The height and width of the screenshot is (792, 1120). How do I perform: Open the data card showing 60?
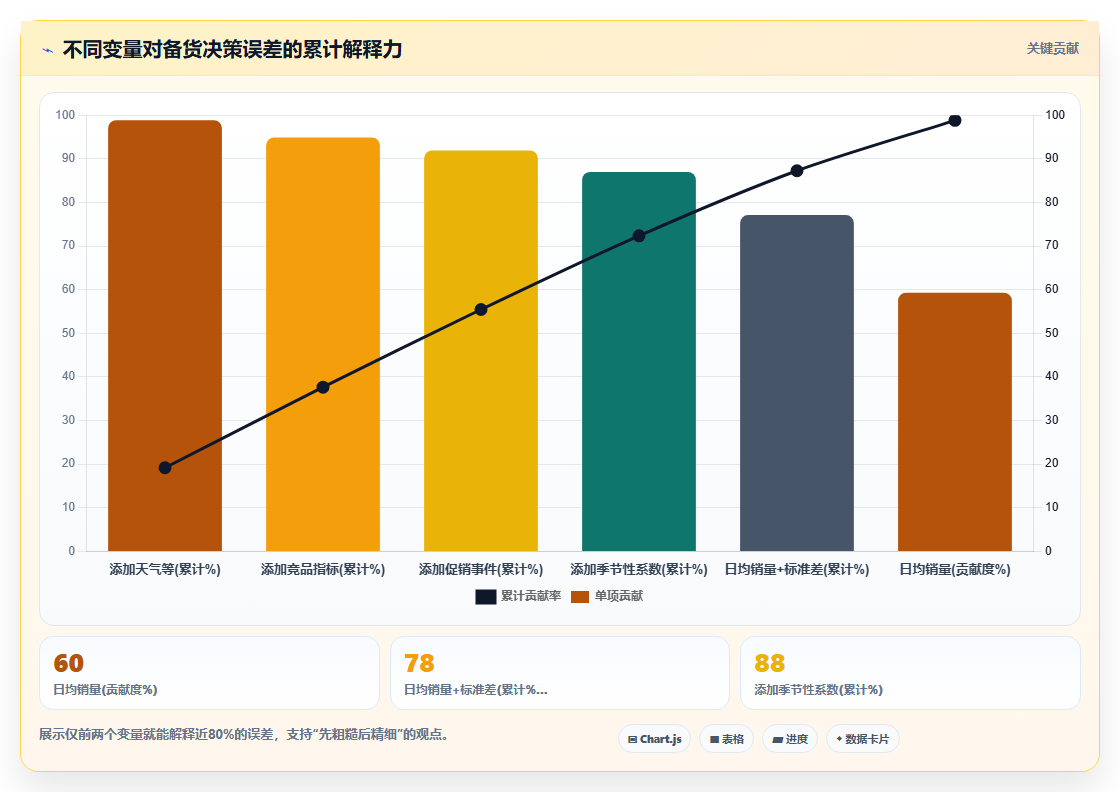[209, 673]
